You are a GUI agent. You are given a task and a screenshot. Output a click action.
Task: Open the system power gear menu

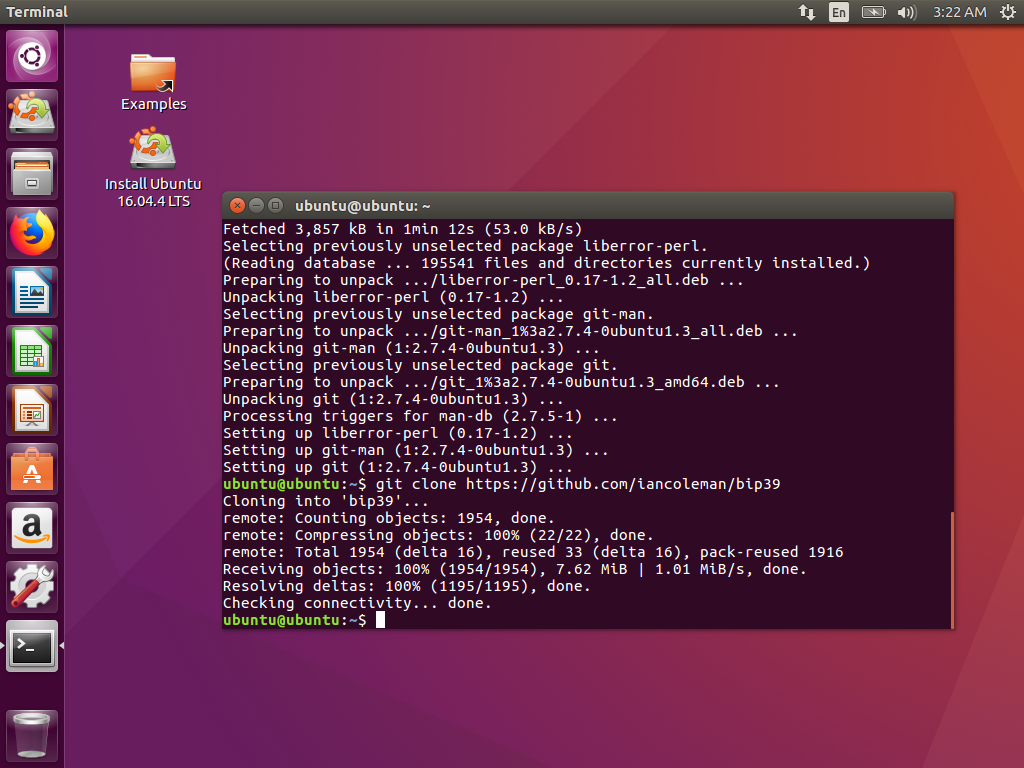click(x=1005, y=12)
